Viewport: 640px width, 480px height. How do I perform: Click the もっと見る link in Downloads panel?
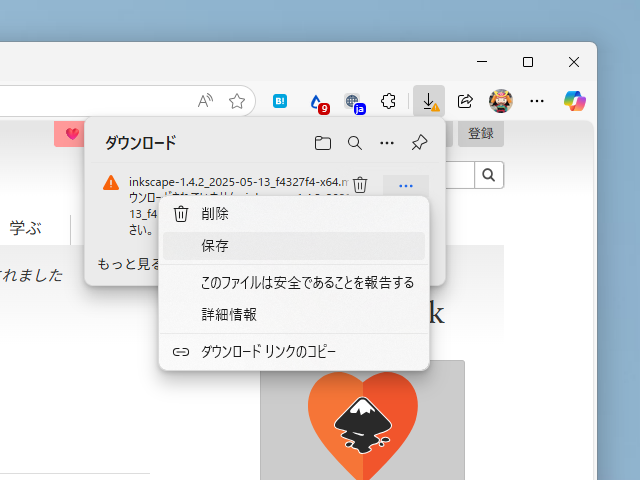click(x=129, y=264)
